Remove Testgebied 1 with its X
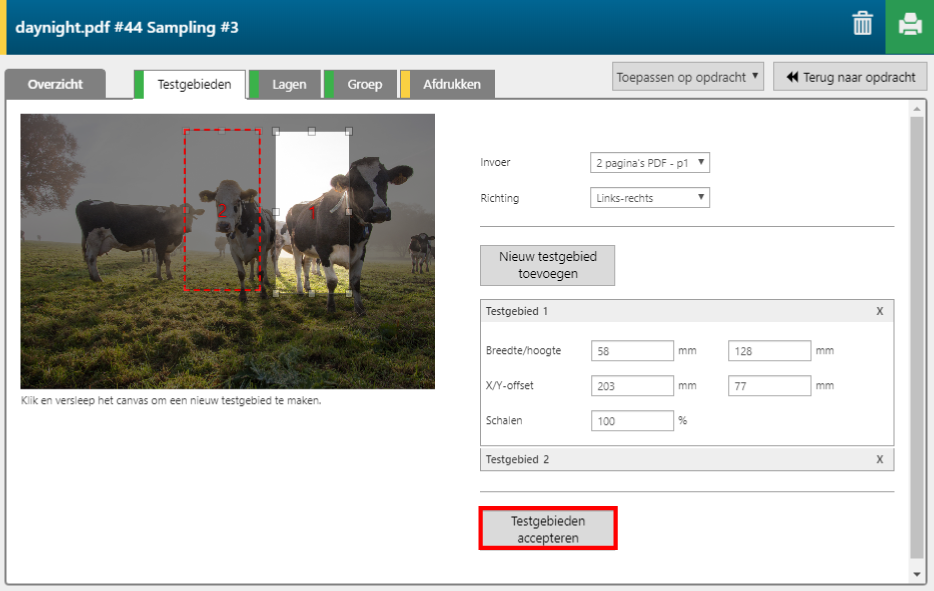 pyautogui.click(x=879, y=311)
